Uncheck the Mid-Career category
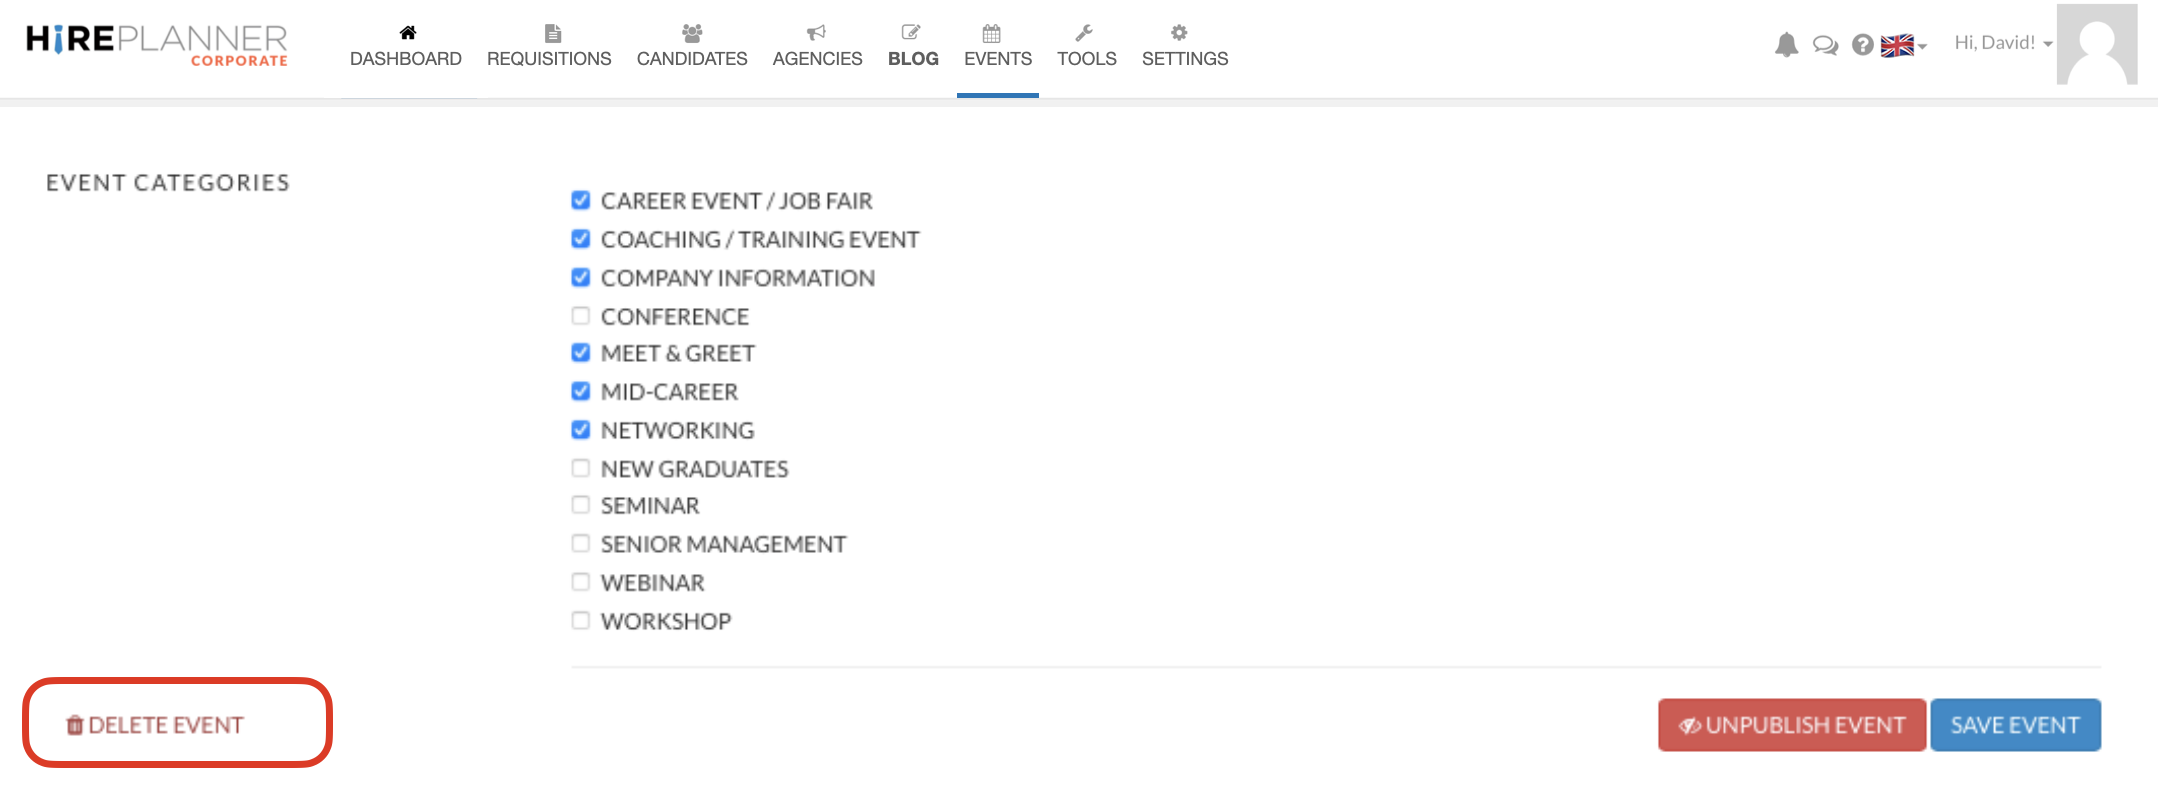This screenshot has height=796, width=2158. click(581, 391)
